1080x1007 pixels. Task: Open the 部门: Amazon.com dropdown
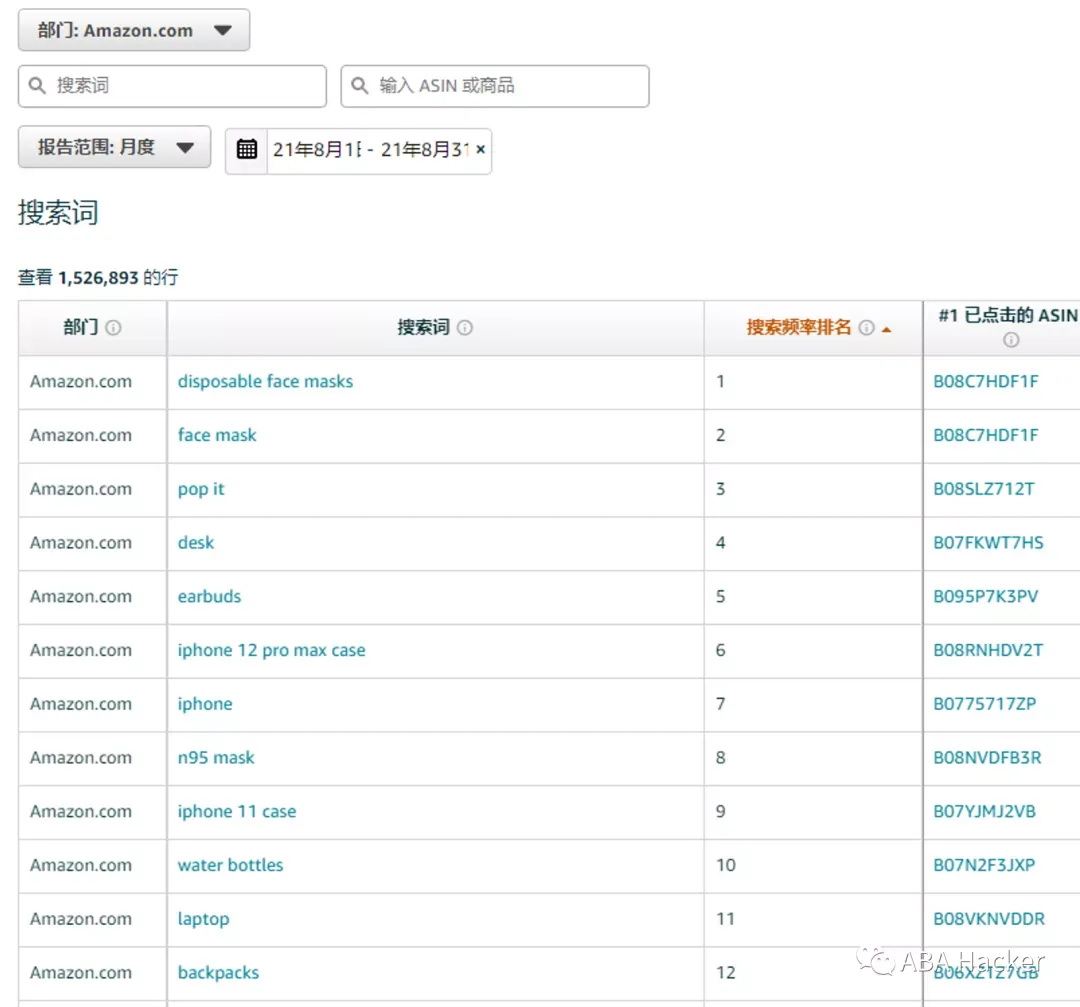[134, 30]
